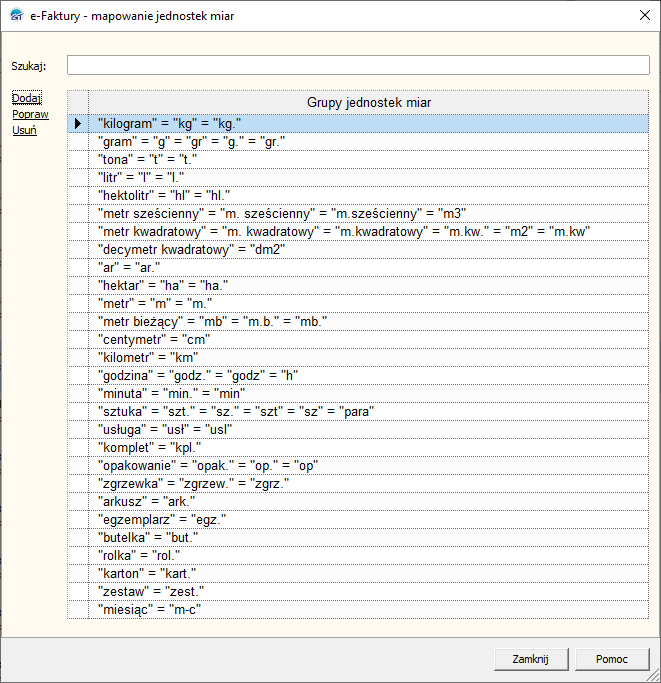
Task: Click the current row arrow indicator
Action: coord(77,124)
